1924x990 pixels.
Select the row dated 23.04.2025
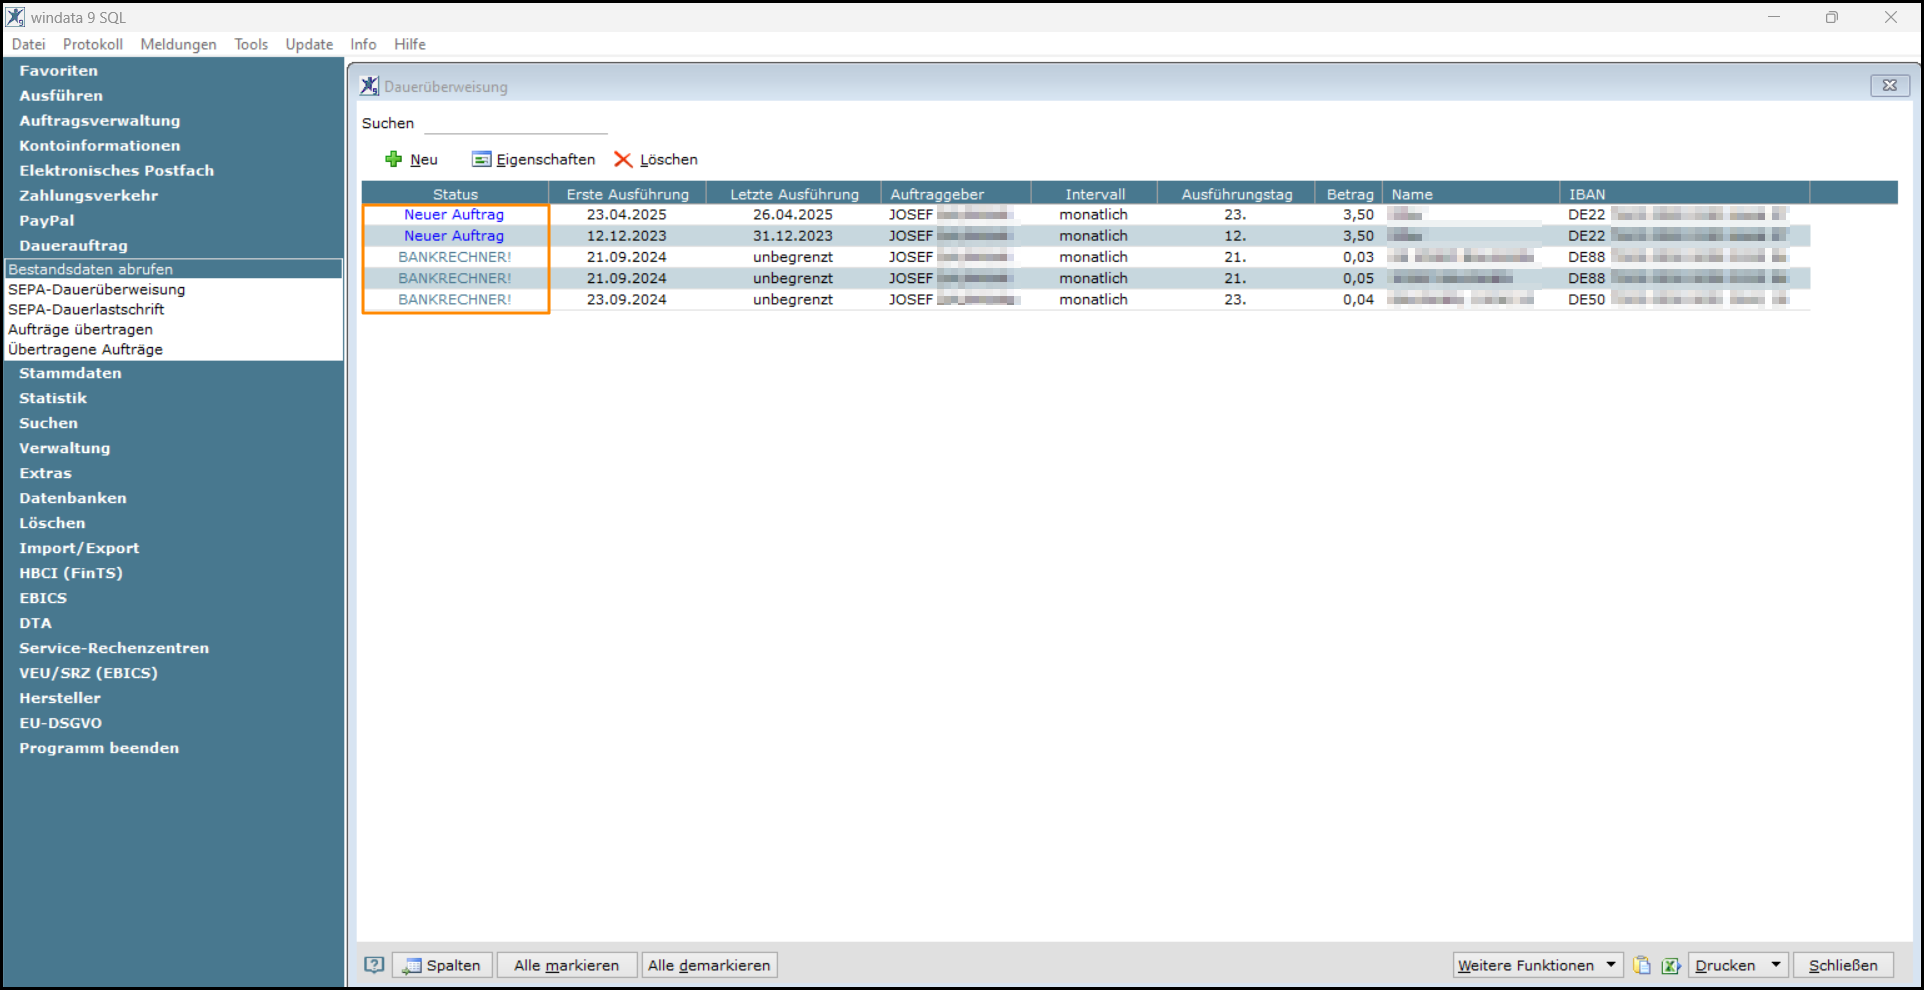pyautogui.click(x=1085, y=215)
